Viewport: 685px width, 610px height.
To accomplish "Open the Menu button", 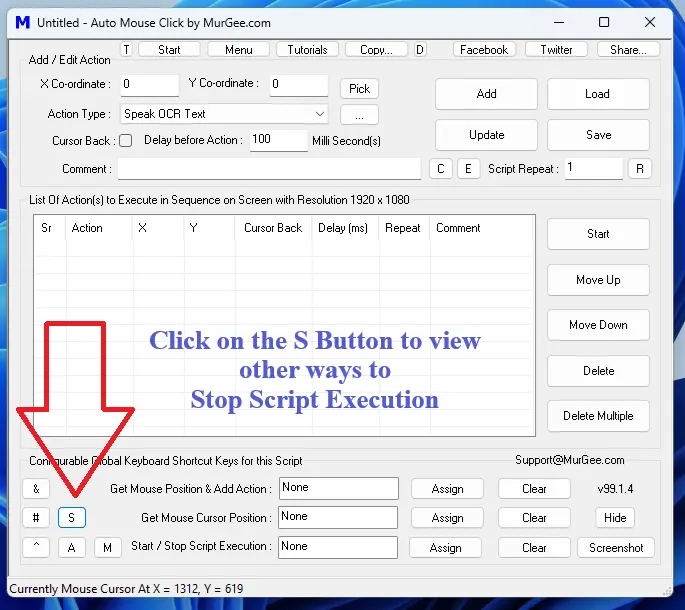I will coord(239,49).
